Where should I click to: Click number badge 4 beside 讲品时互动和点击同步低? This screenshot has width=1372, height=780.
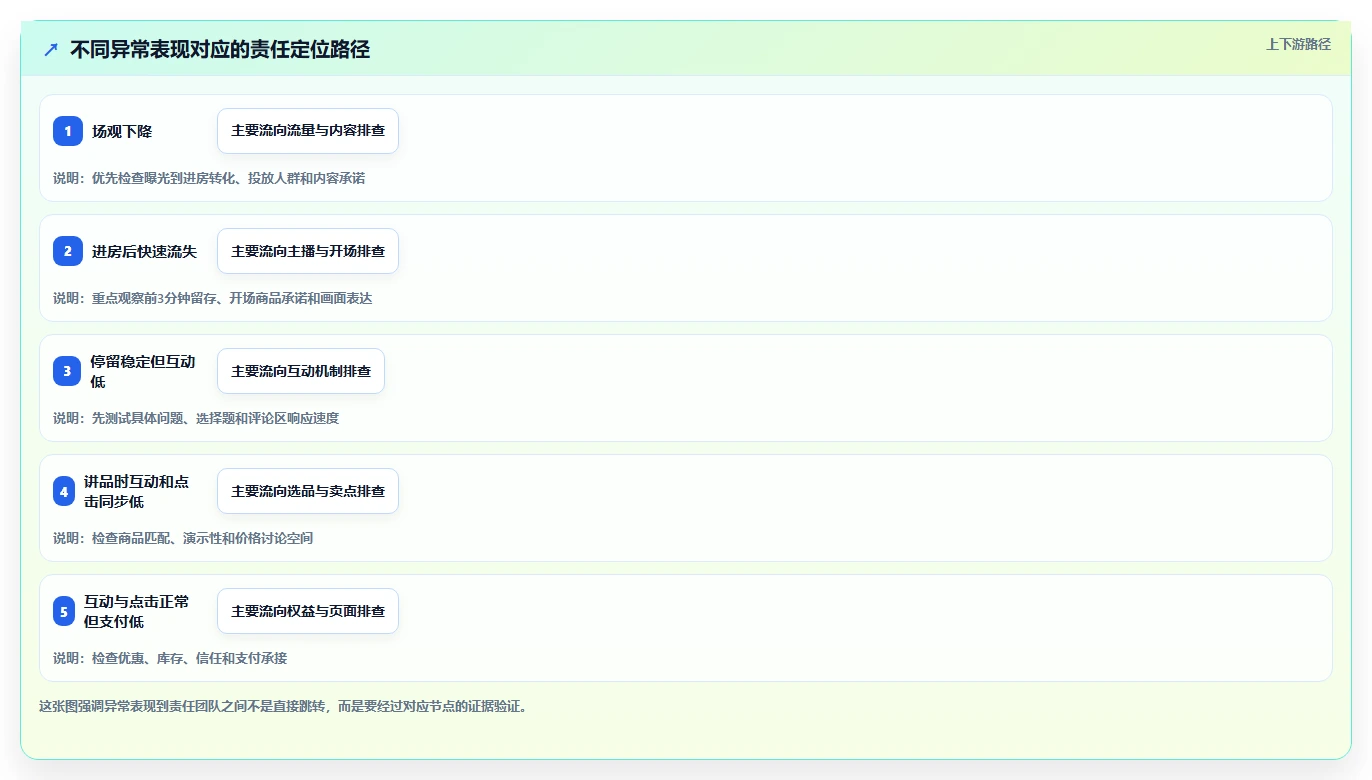64,491
